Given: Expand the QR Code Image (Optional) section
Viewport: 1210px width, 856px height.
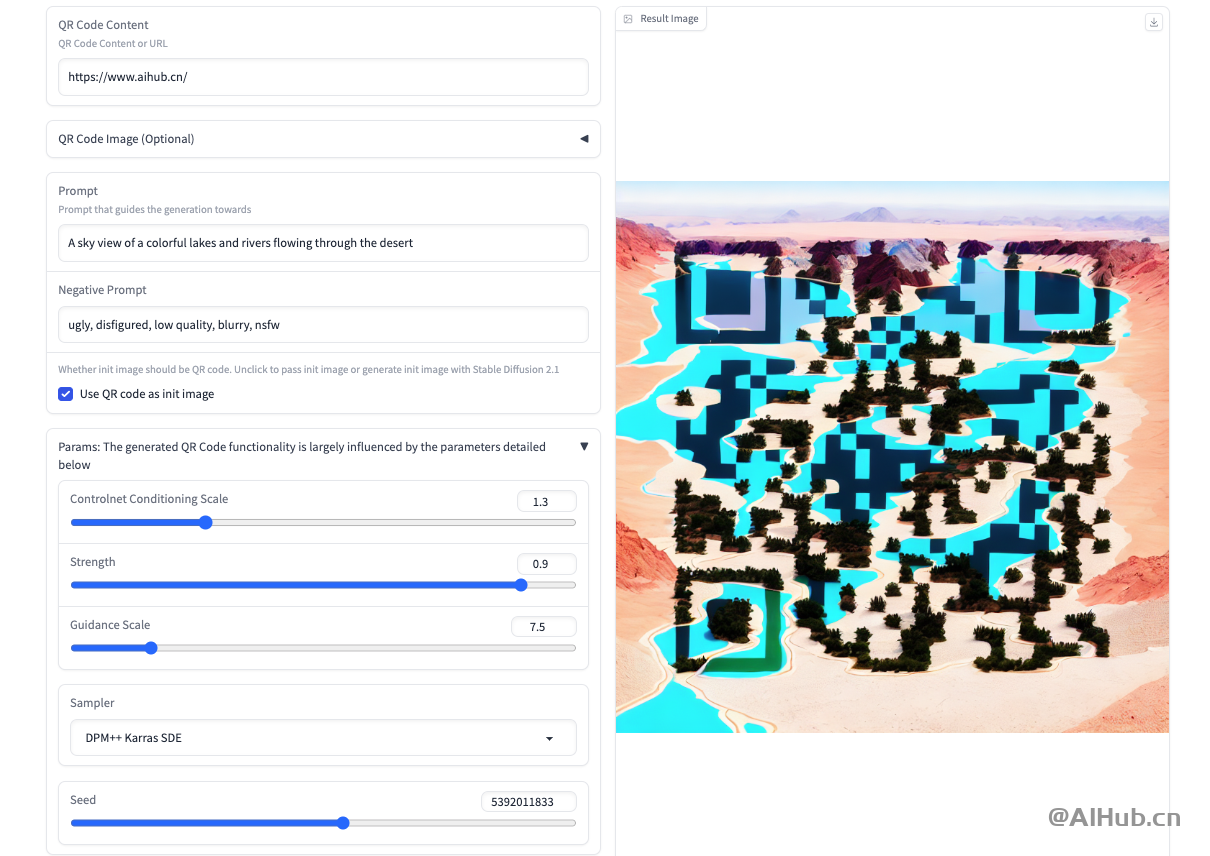Looking at the screenshot, I should pyautogui.click(x=584, y=139).
